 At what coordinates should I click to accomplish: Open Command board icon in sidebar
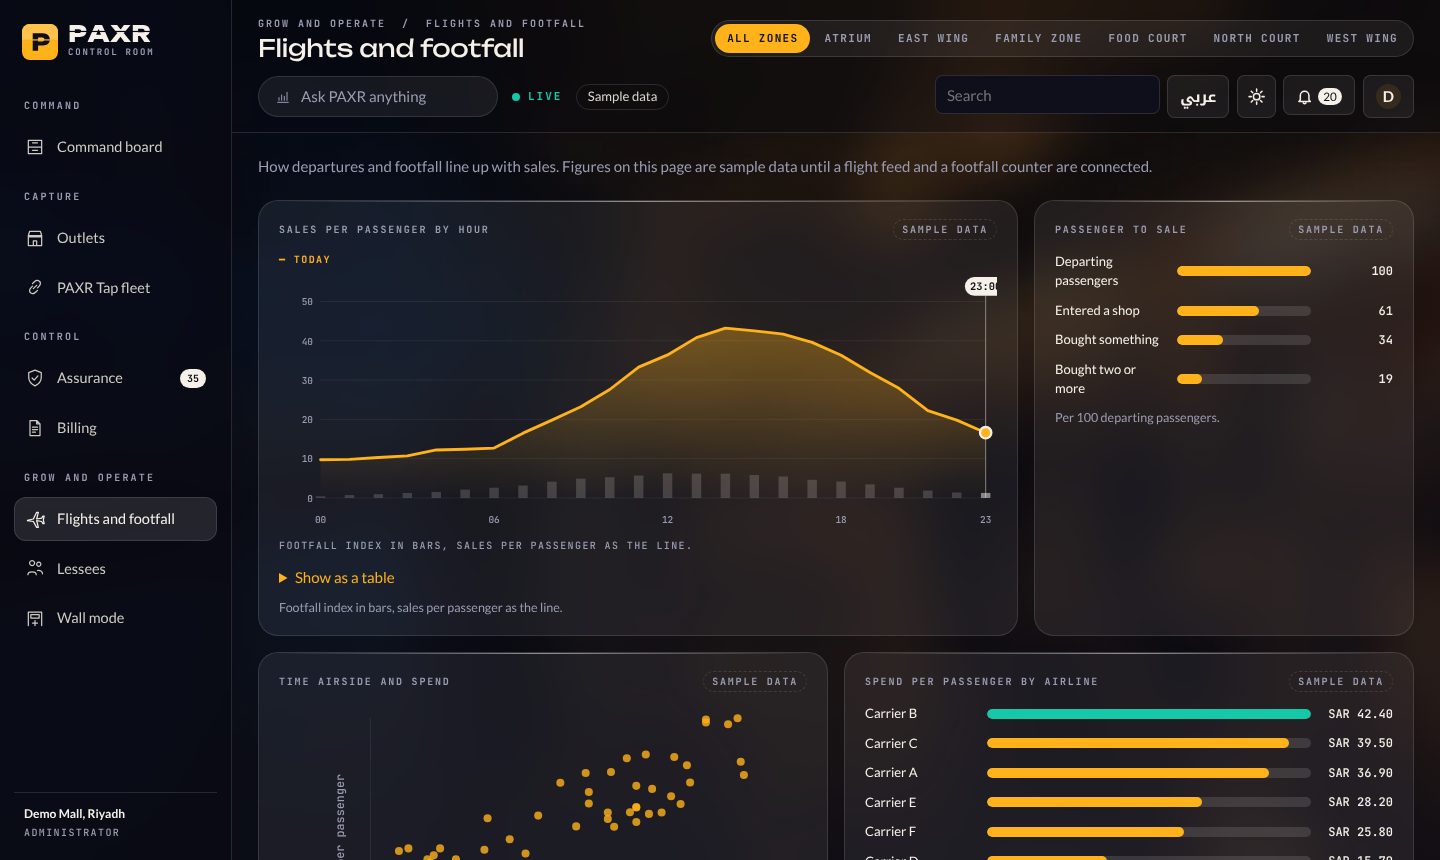pos(35,147)
